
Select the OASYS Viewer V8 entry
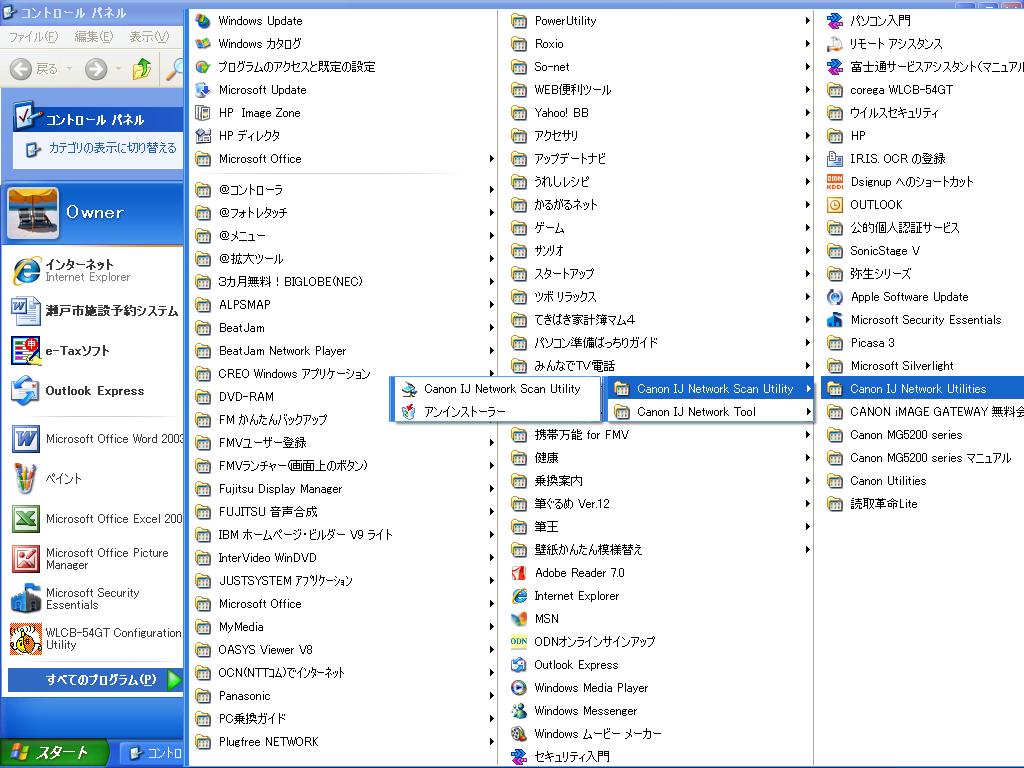pyautogui.click(x=344, y=650)
